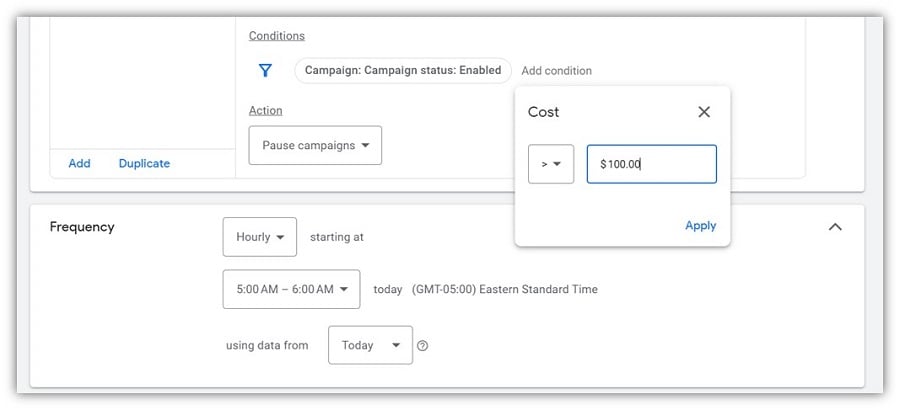
Task: Click the underlined Action heading
Action: pyautogui.click(x=265, y=110)
